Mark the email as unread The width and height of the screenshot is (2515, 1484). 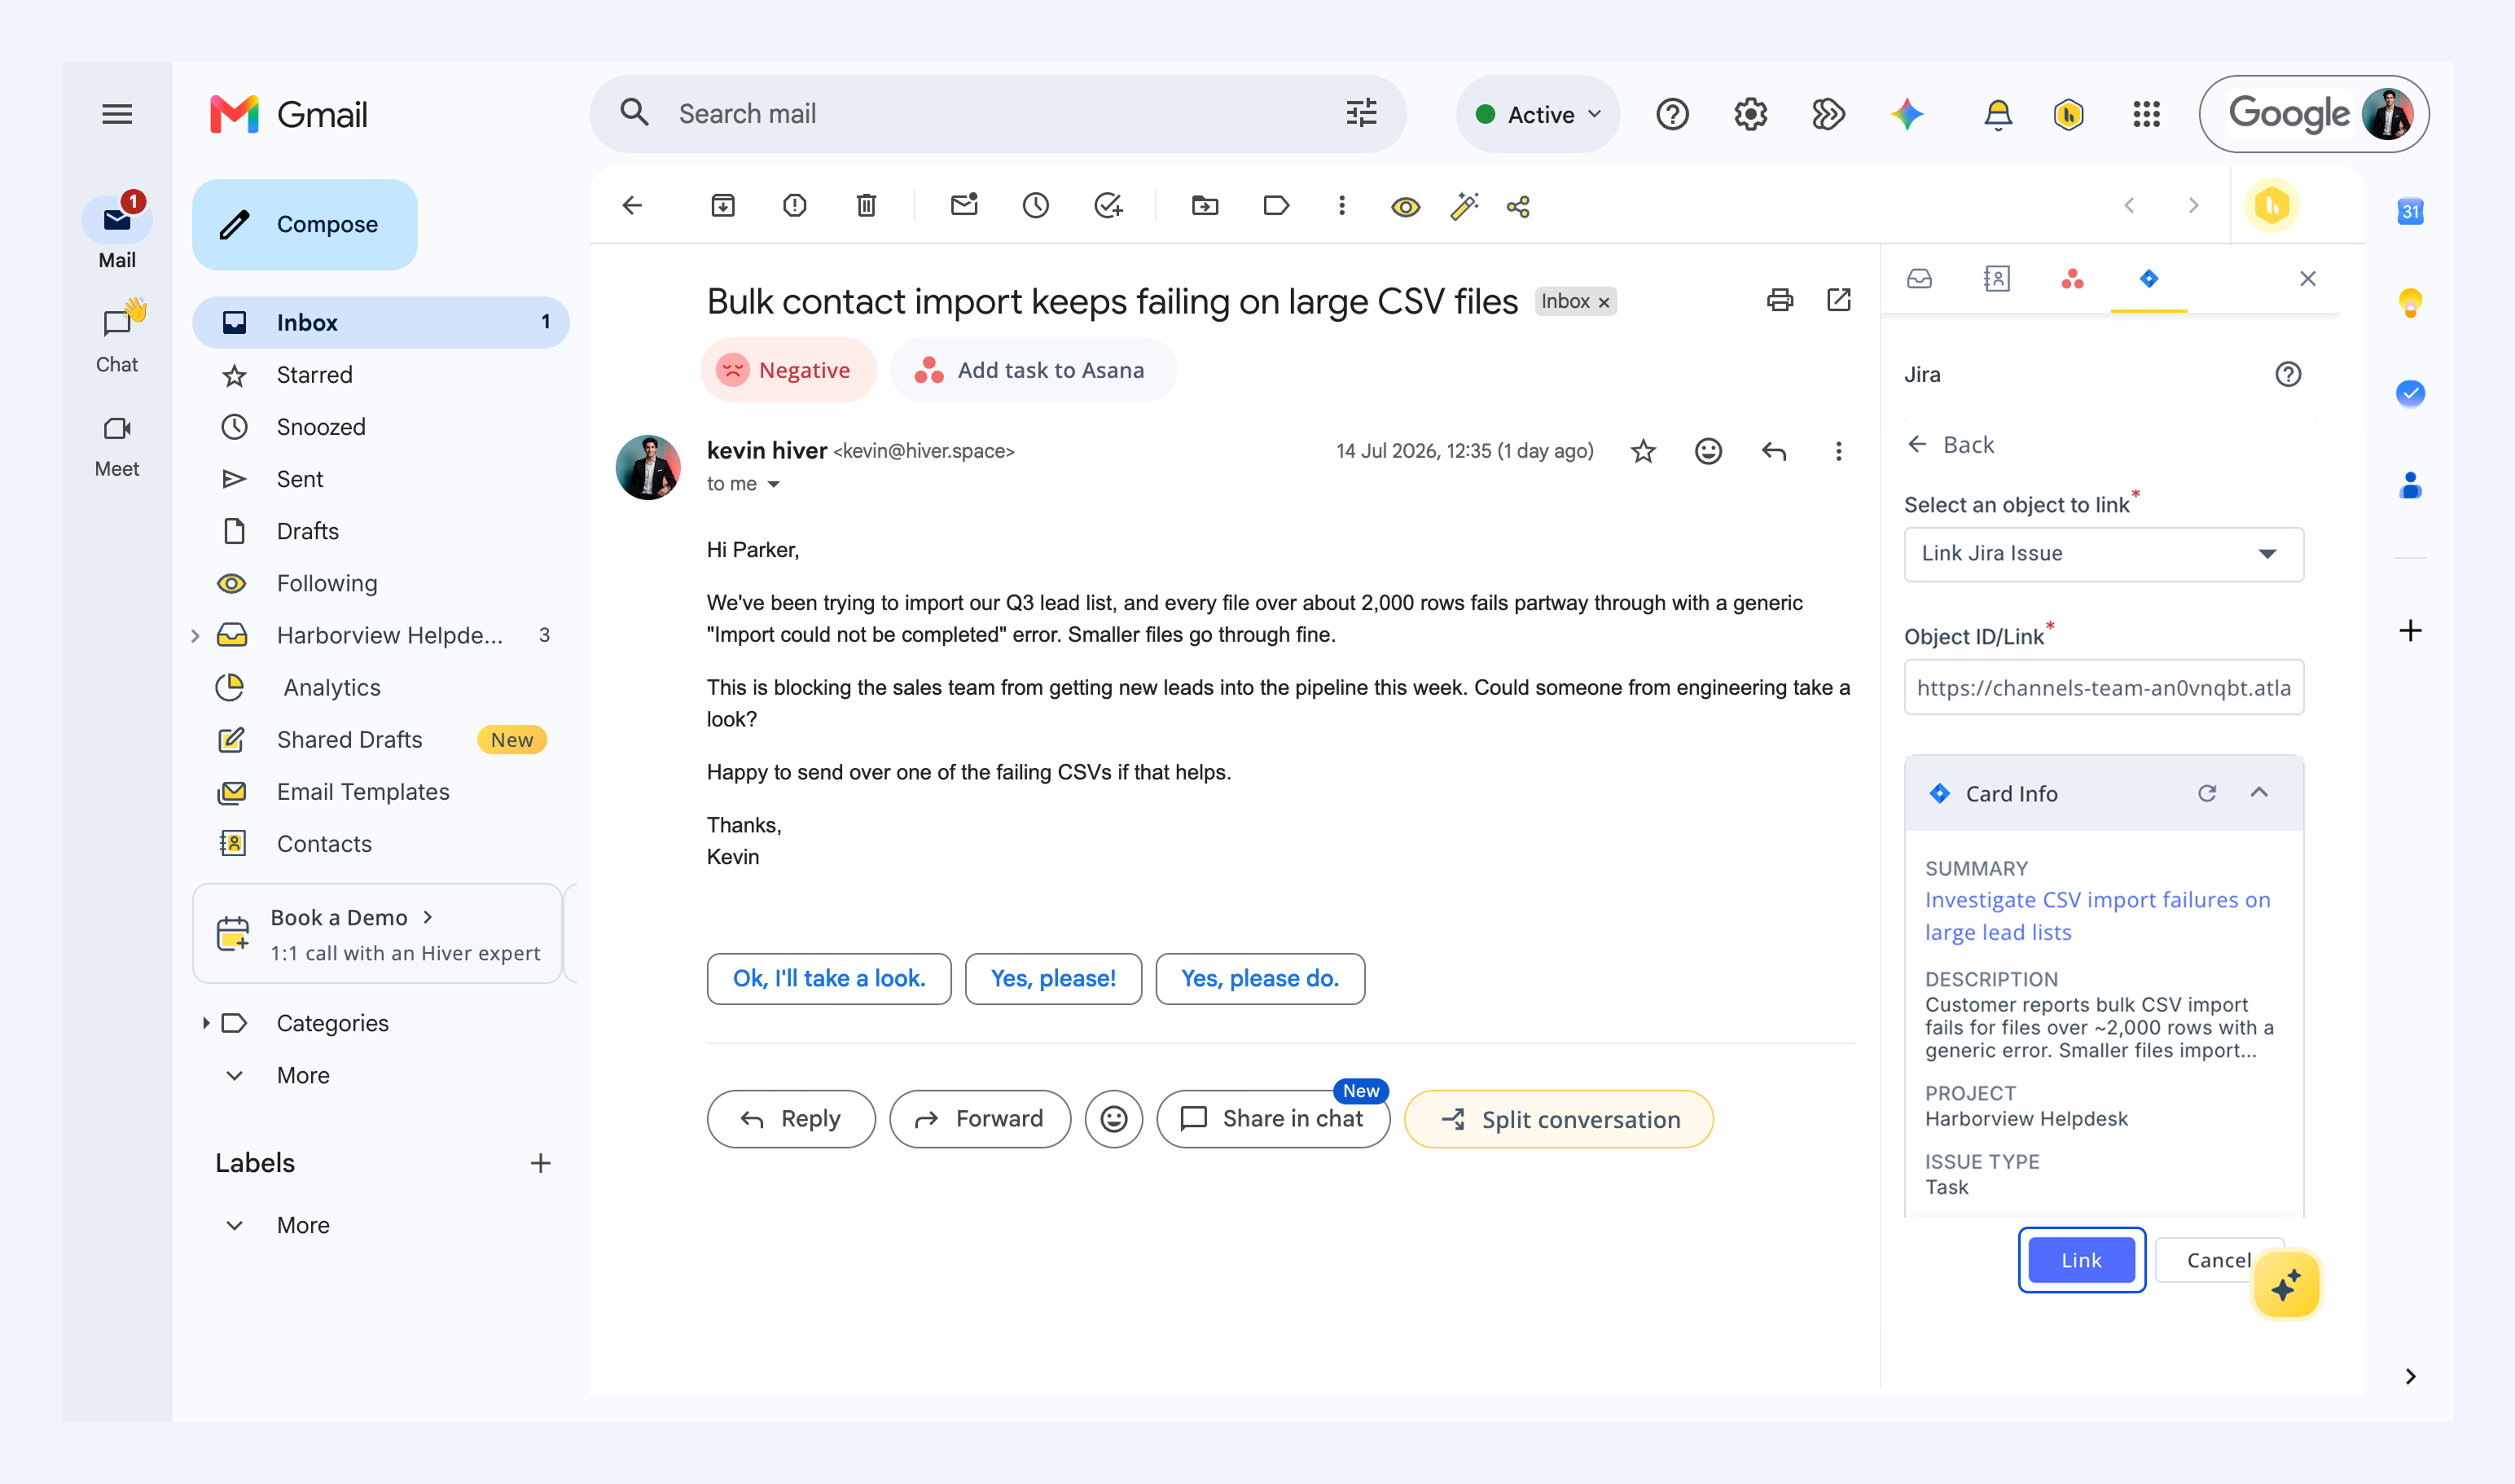click(964, 206)
